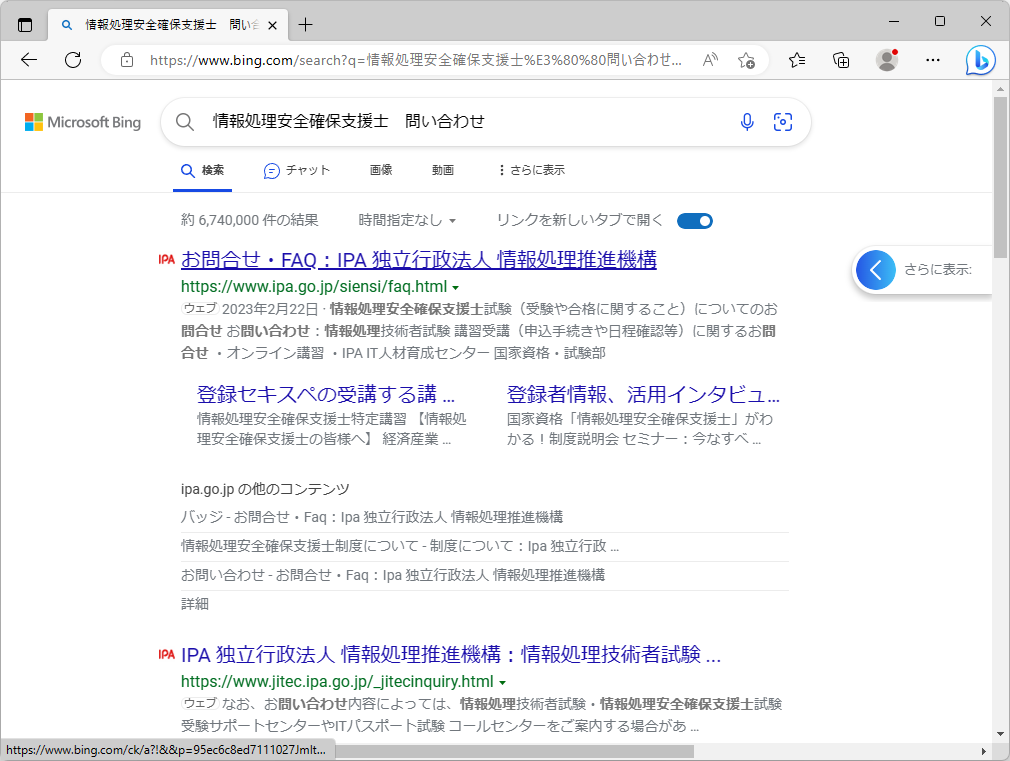
Task: Open the お問合せ・FAQ IPA result link
Action: pos(418,260)
